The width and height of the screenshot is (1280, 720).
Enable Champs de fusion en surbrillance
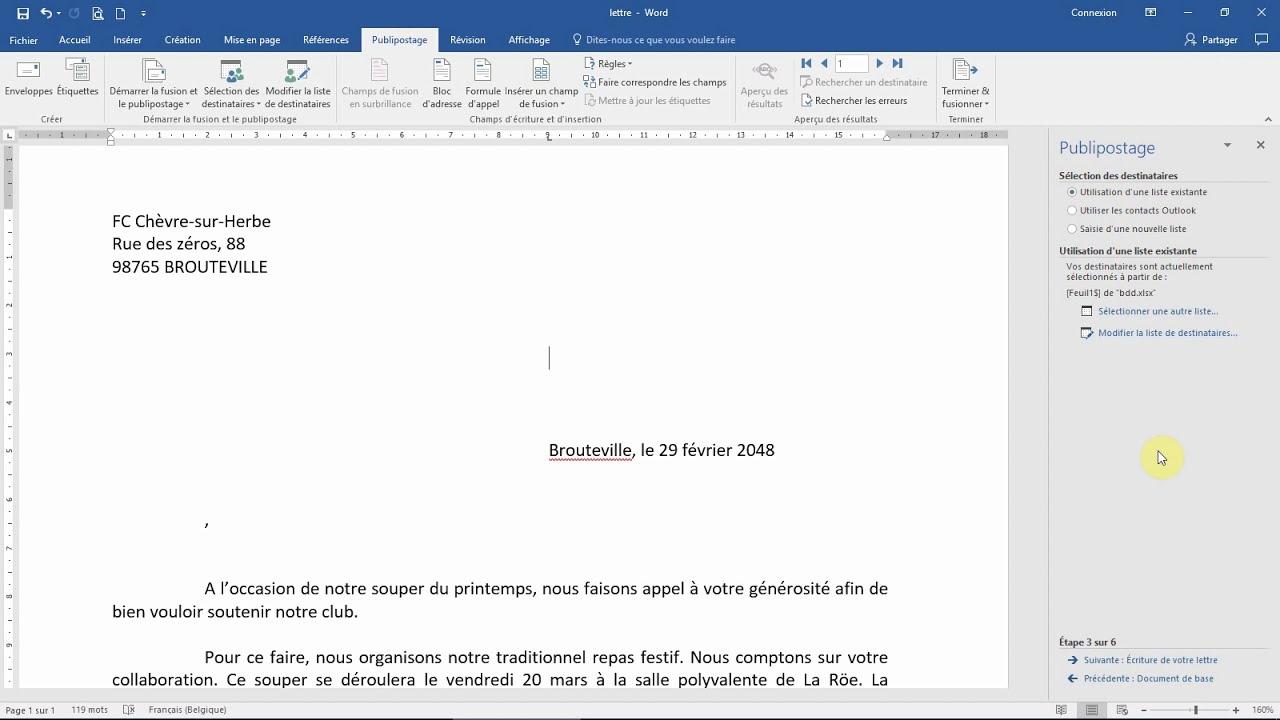coord(380,82)
